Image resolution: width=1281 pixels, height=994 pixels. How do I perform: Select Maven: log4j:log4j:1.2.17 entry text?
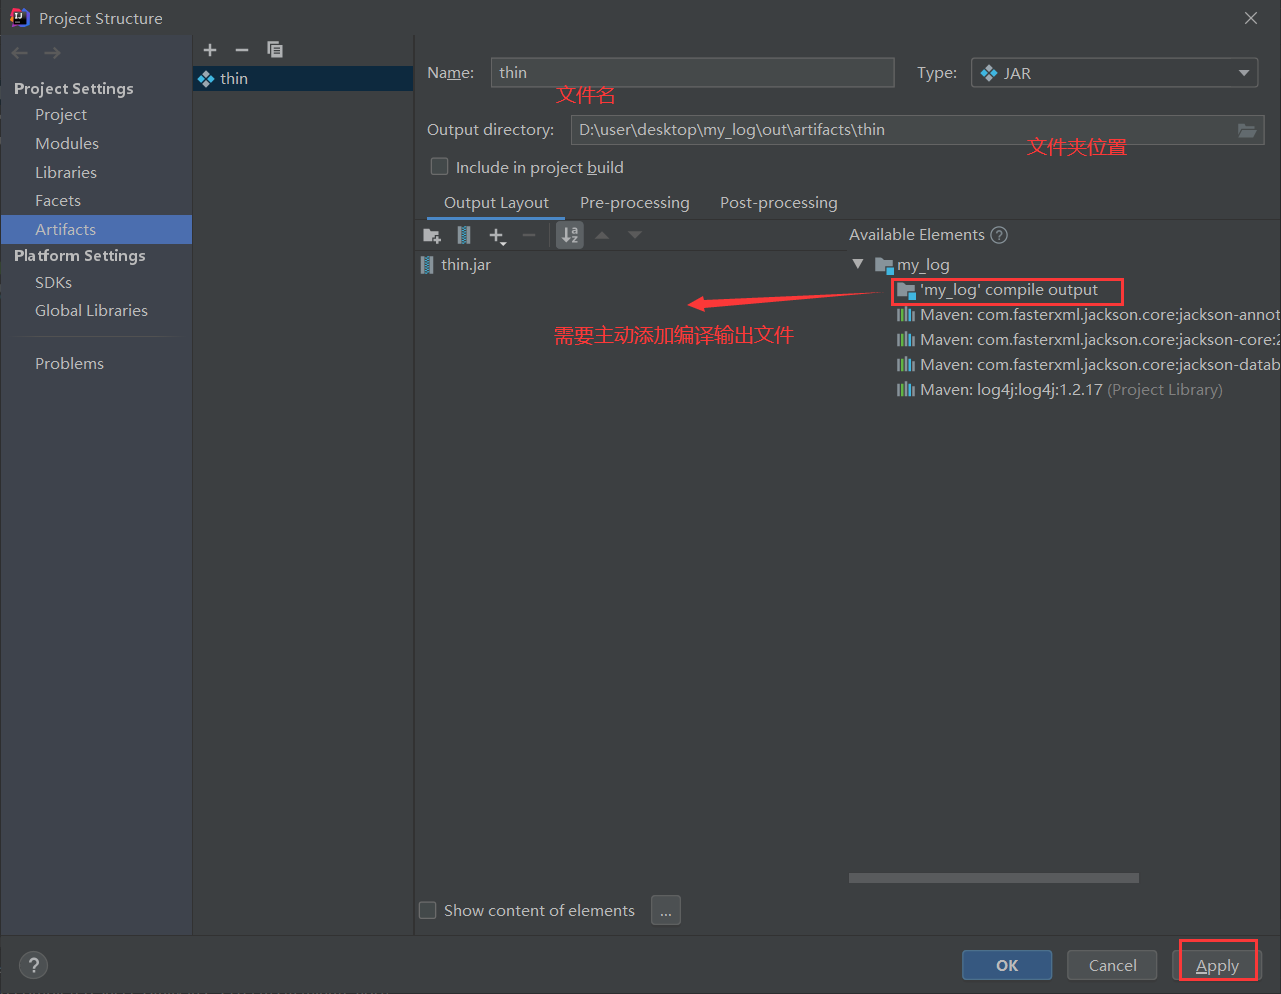(1011, 390)
